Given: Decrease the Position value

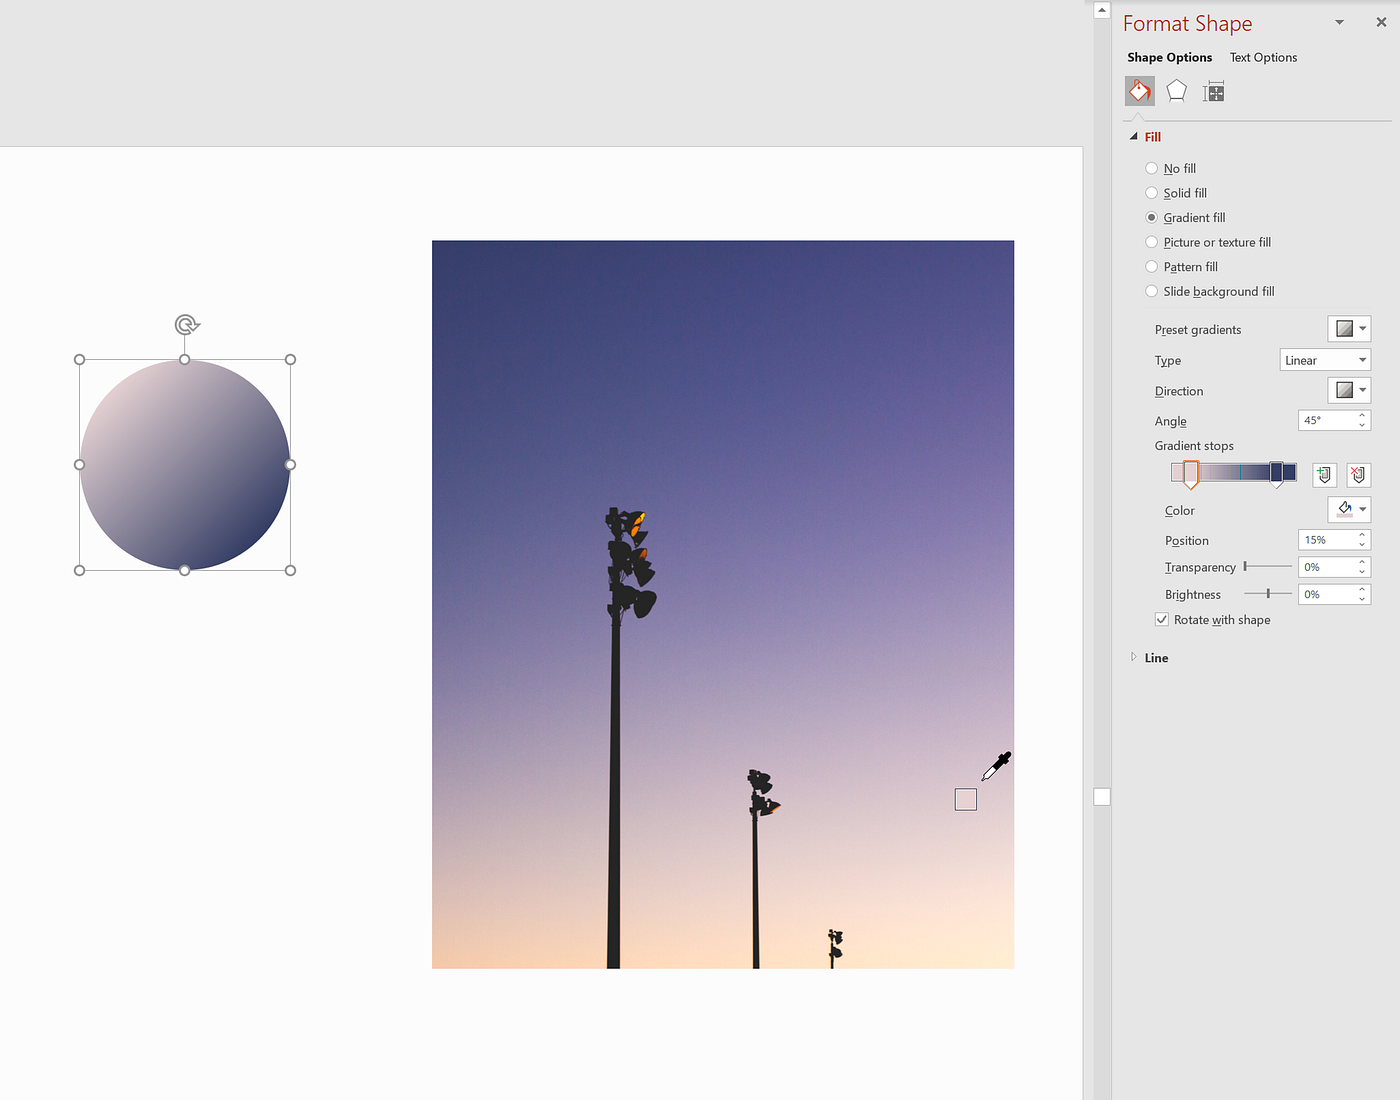Looking at the screenshot, I should [1362, 545].
